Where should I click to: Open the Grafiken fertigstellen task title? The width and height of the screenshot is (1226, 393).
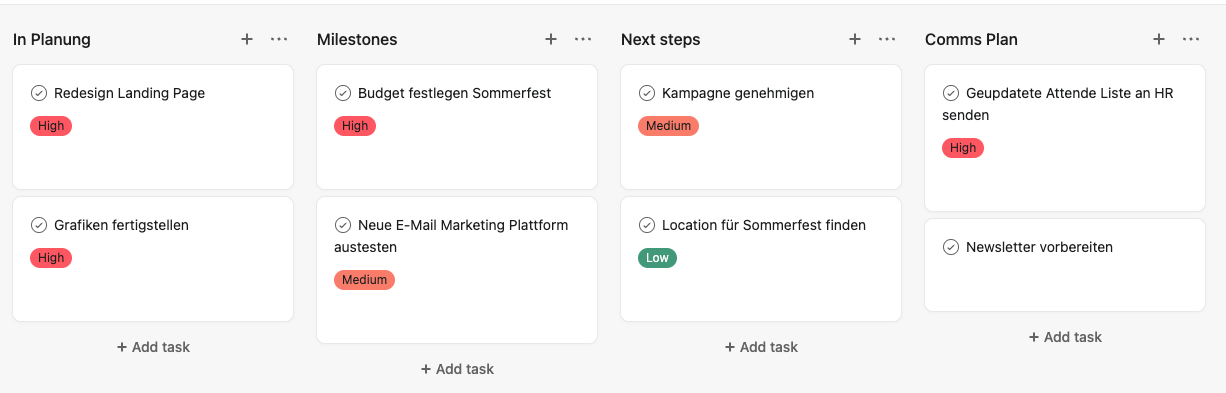121,225
